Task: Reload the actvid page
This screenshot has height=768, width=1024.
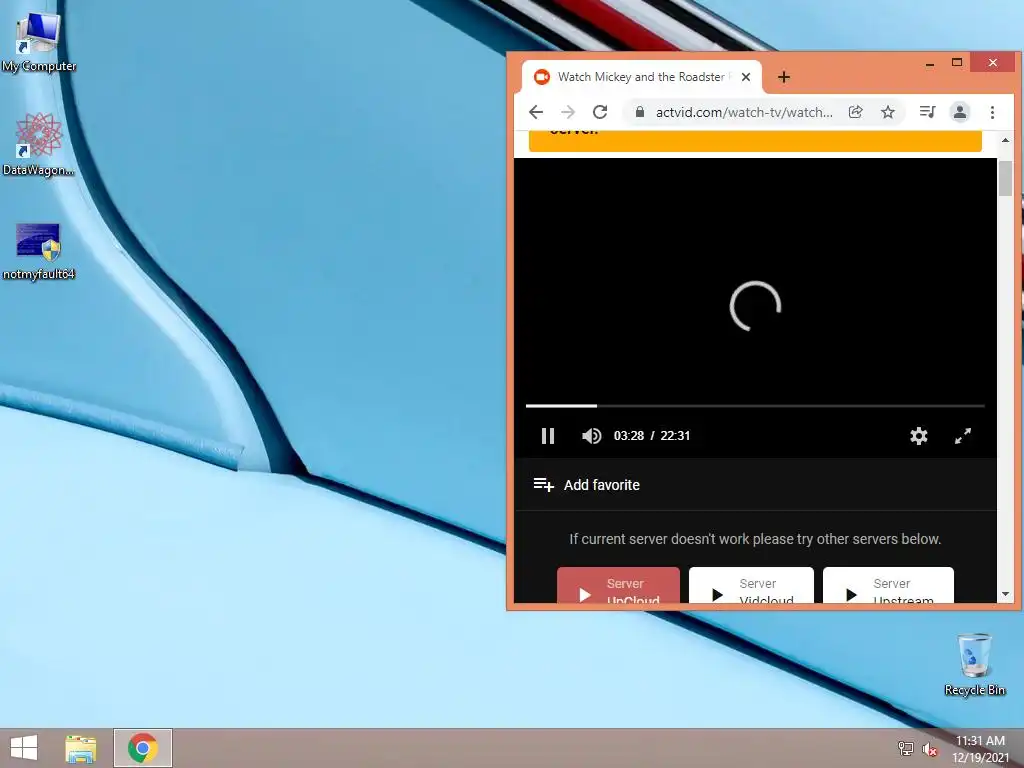Action: 600,112
